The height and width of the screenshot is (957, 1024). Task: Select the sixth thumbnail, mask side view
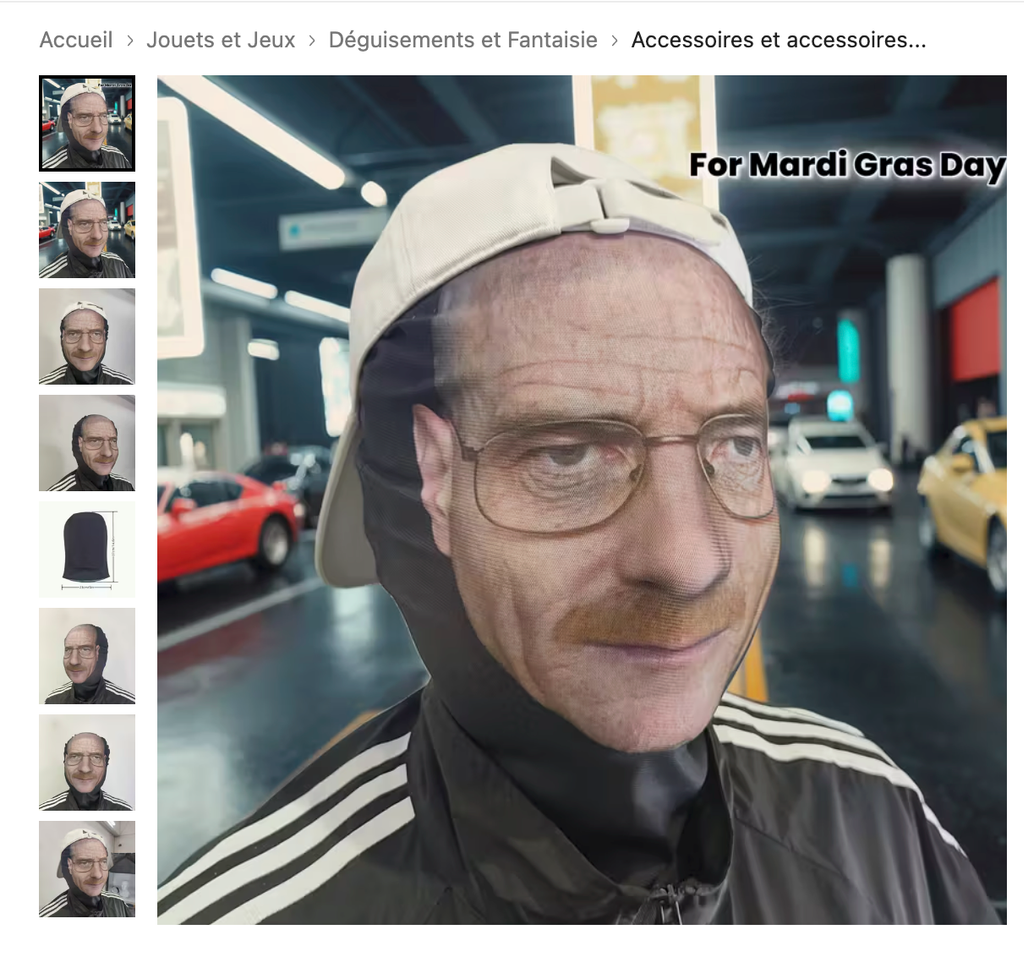tap(87, 656)
